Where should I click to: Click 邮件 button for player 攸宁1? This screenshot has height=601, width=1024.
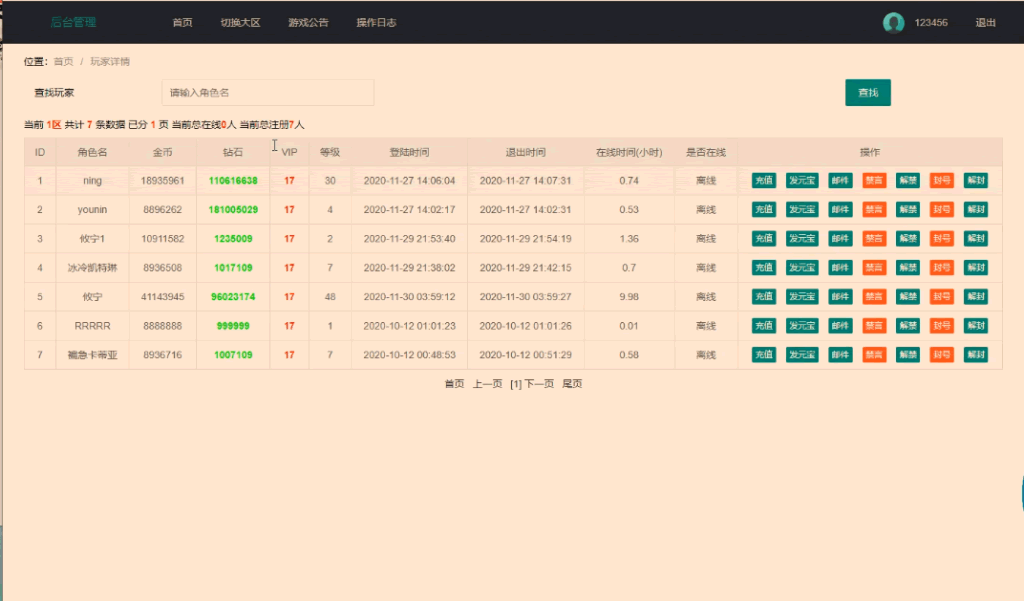tap(840, 239)
